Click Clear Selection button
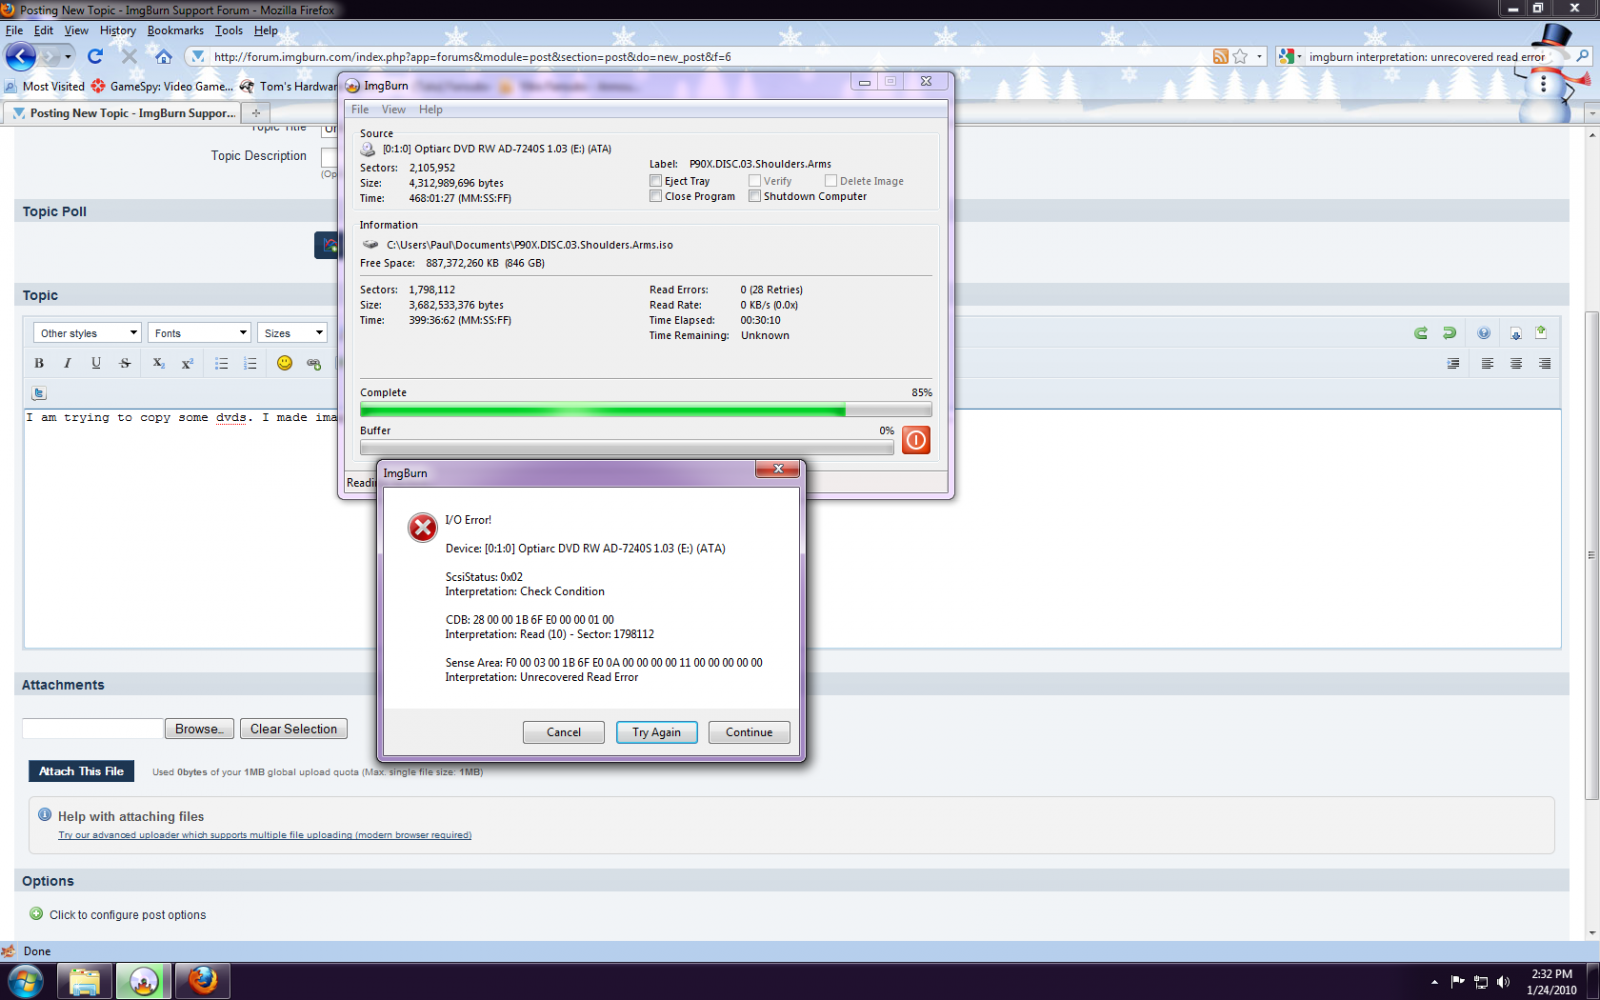This screenshot has width=1600, height=1000. tap(294, 729)
